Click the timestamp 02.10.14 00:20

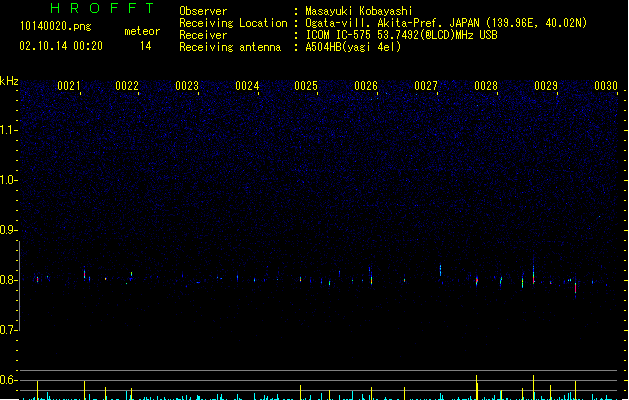61,46
